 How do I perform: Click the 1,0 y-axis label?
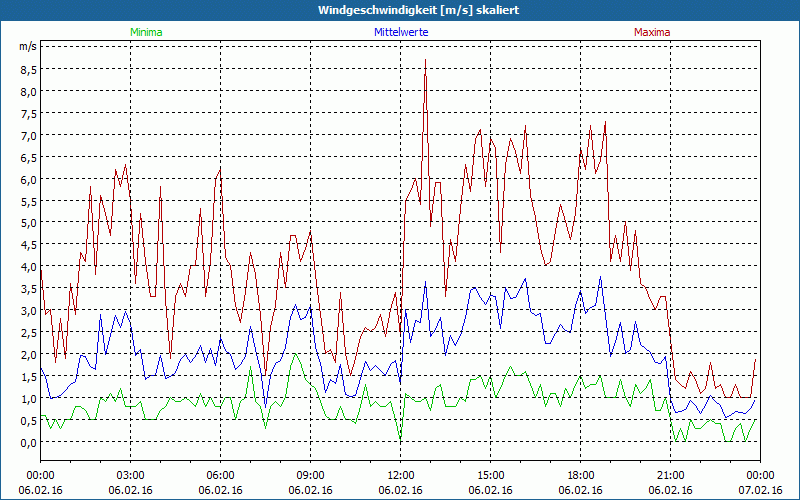pos(28,398)
